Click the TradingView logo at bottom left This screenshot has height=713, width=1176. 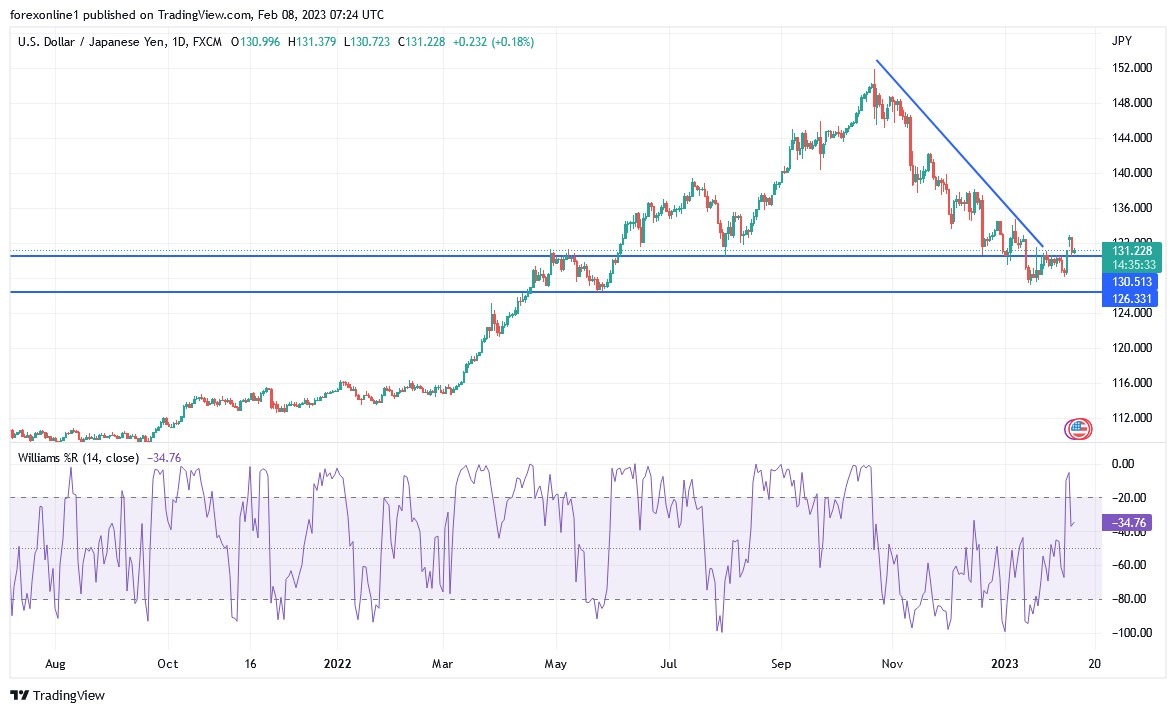pos(57,695)
